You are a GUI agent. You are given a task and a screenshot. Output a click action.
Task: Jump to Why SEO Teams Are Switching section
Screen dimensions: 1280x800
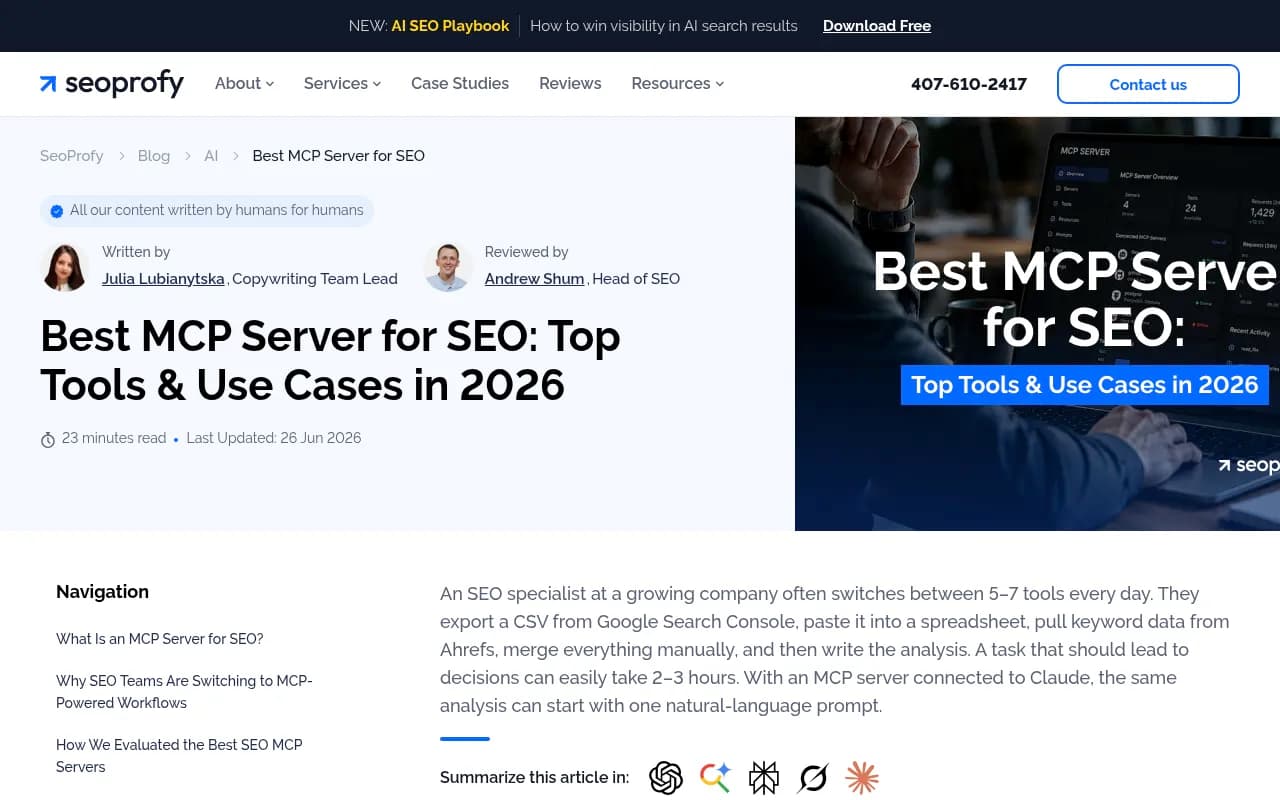coord(184,692)
